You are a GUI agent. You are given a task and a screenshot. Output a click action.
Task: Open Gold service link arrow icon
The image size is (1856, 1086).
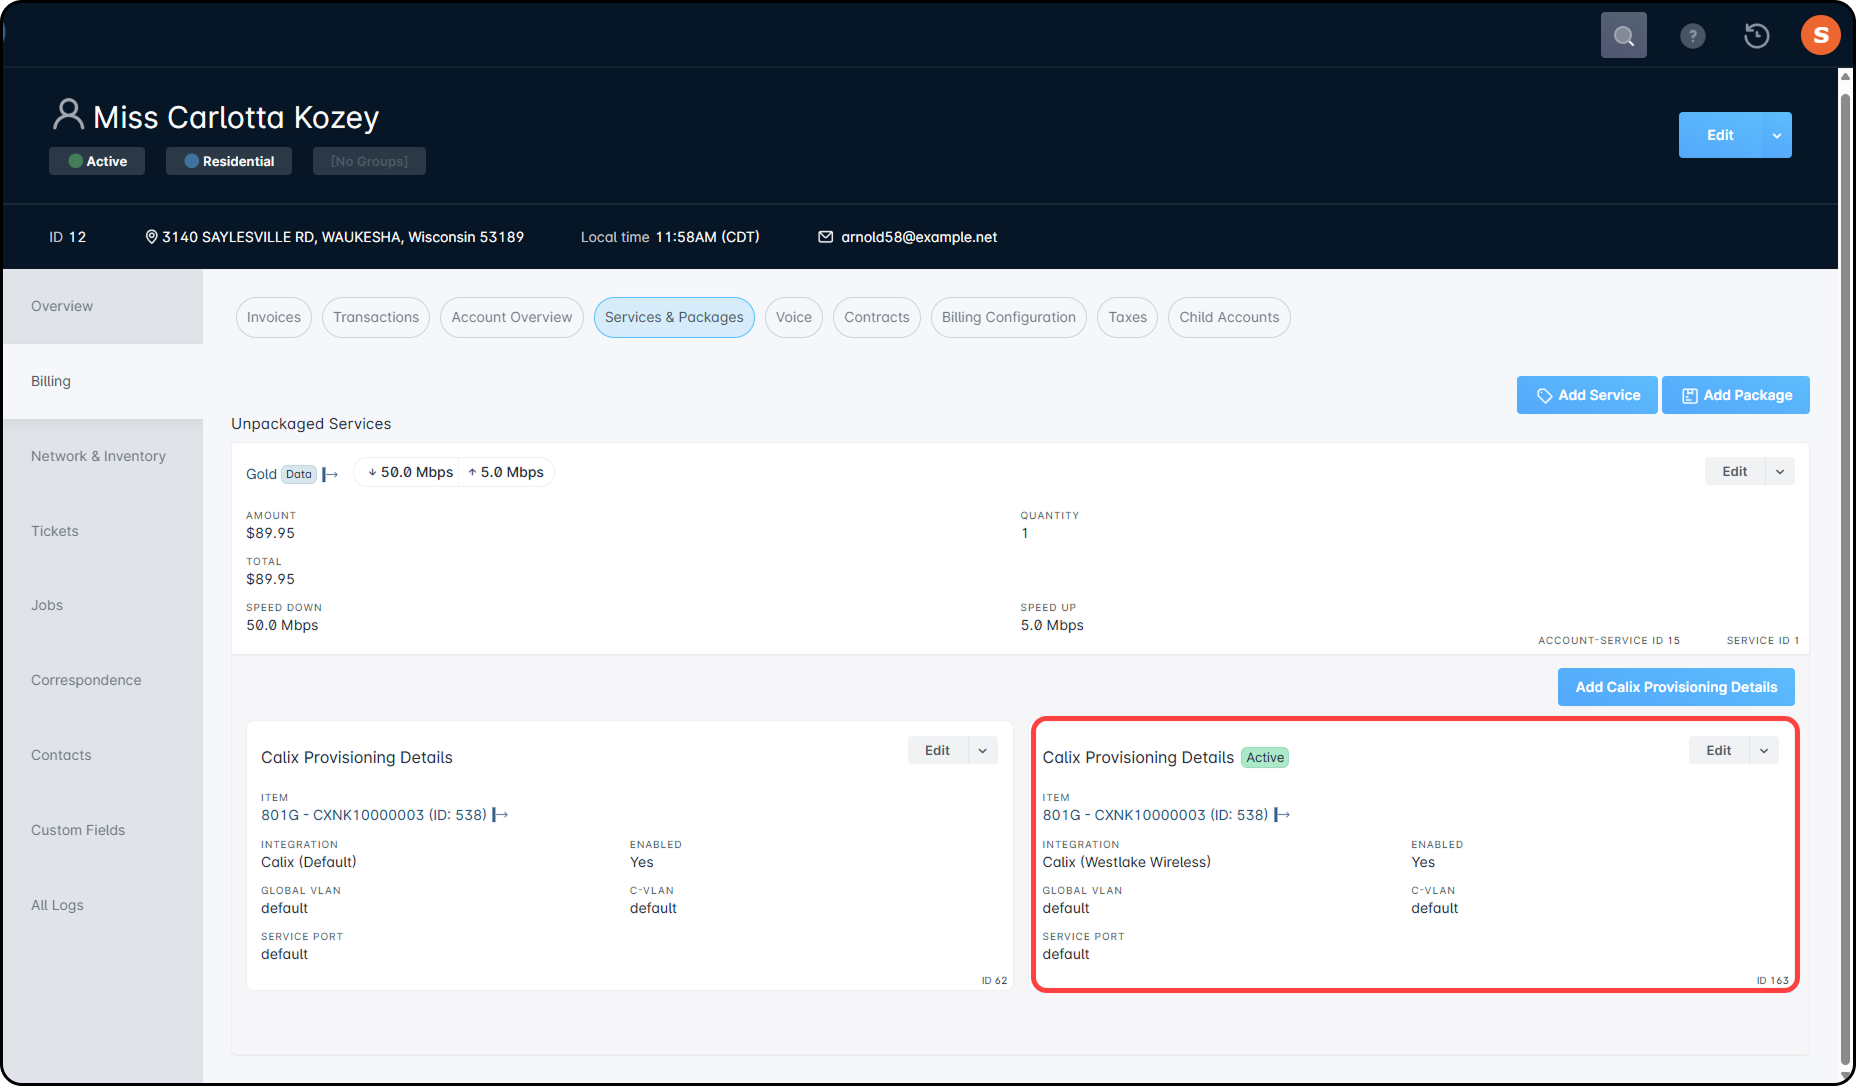[330, 474]
